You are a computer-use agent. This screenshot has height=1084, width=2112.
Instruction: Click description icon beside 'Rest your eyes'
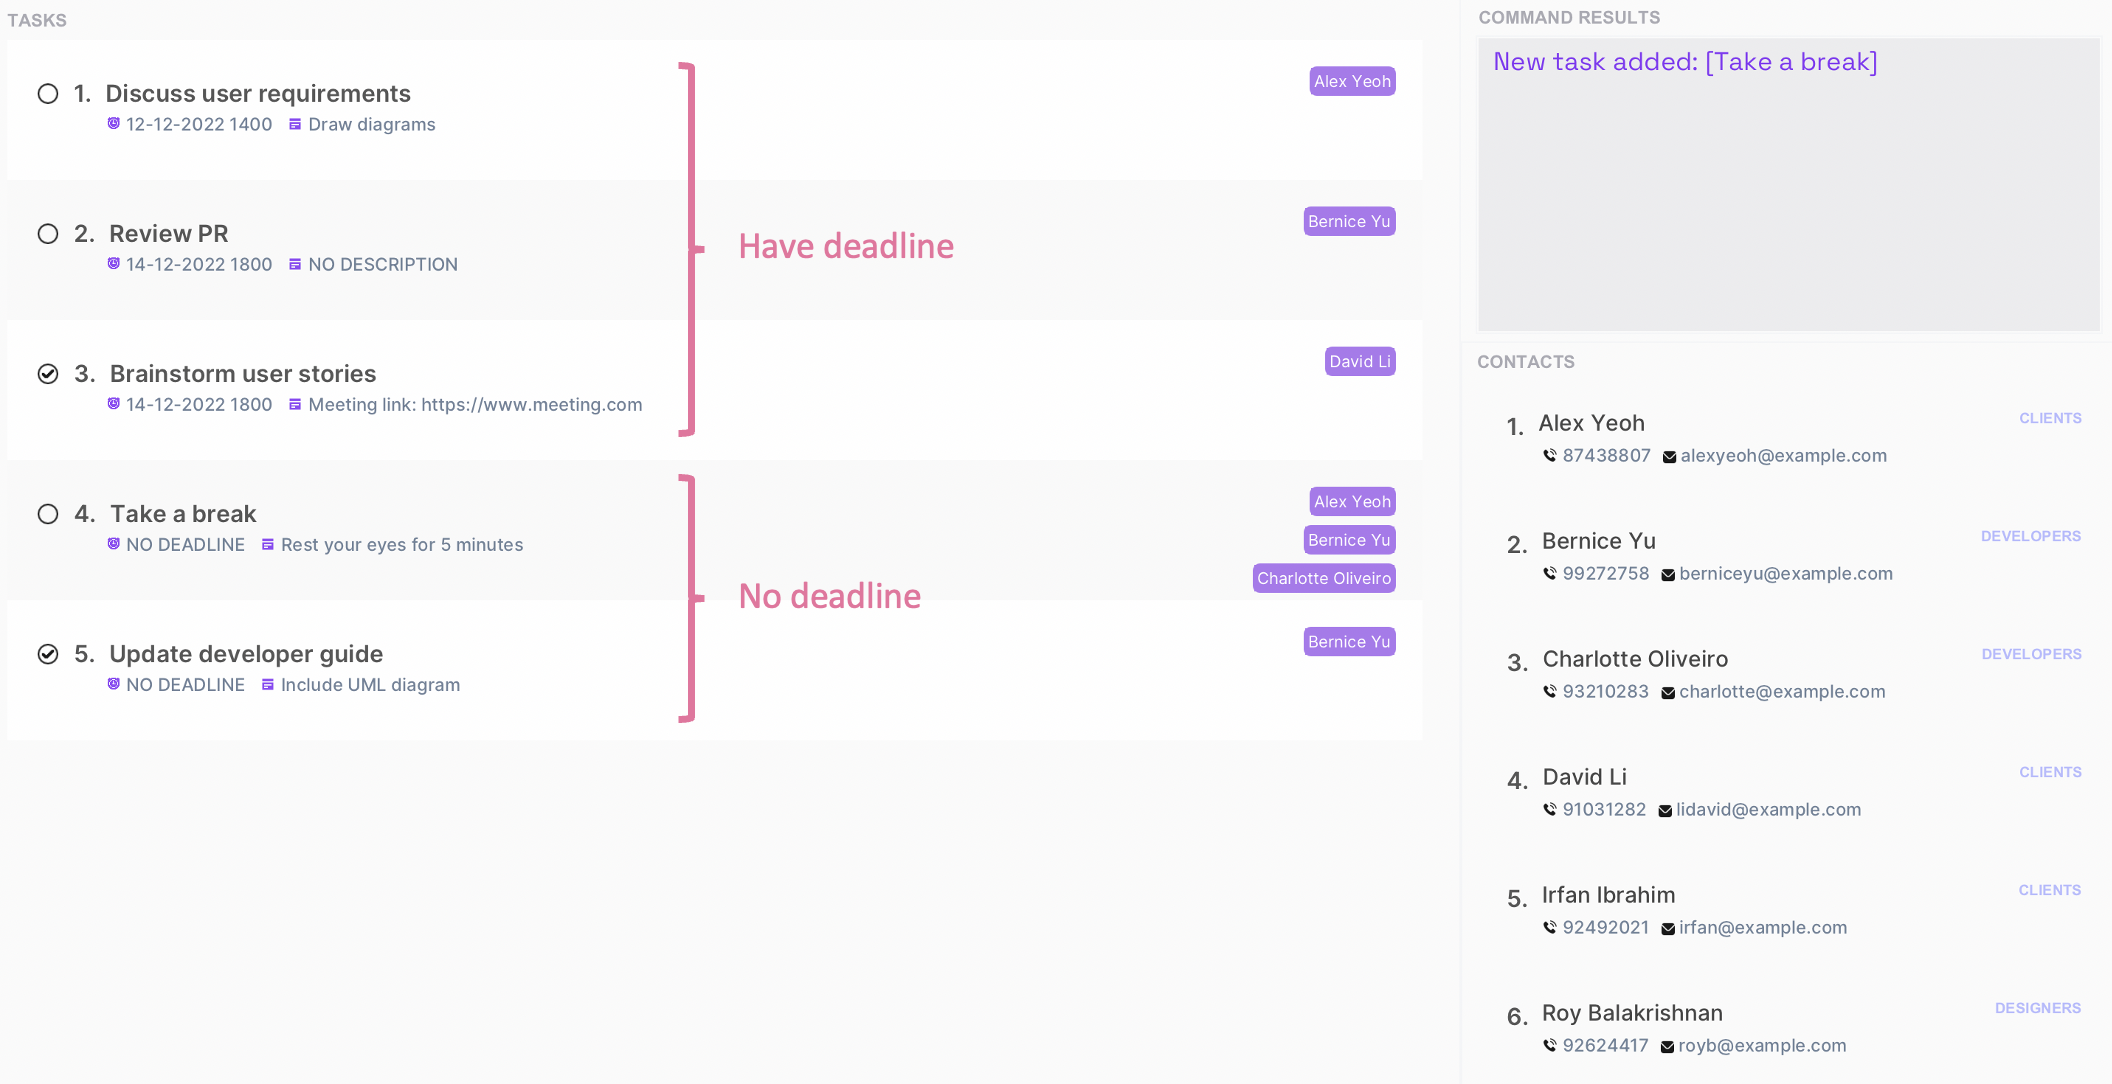click(268, 544)
